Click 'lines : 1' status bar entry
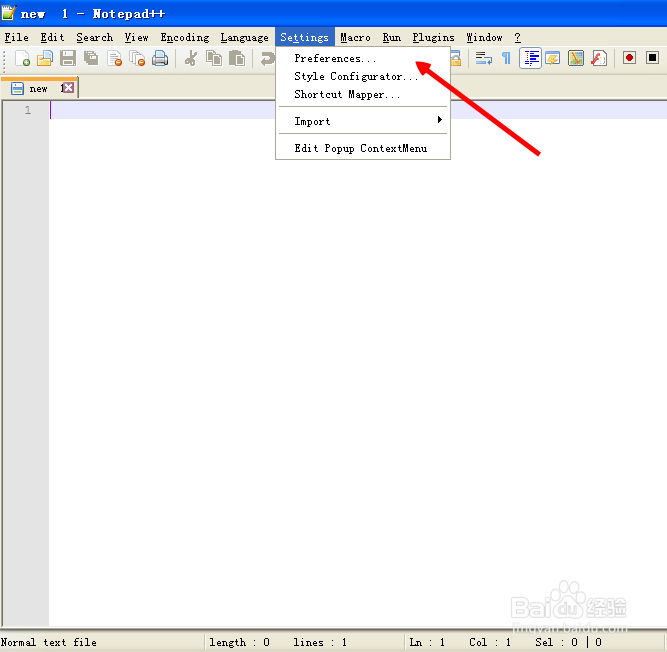This screenshot has height=652, width=667. pyautogui.click(x=320, y=642)
